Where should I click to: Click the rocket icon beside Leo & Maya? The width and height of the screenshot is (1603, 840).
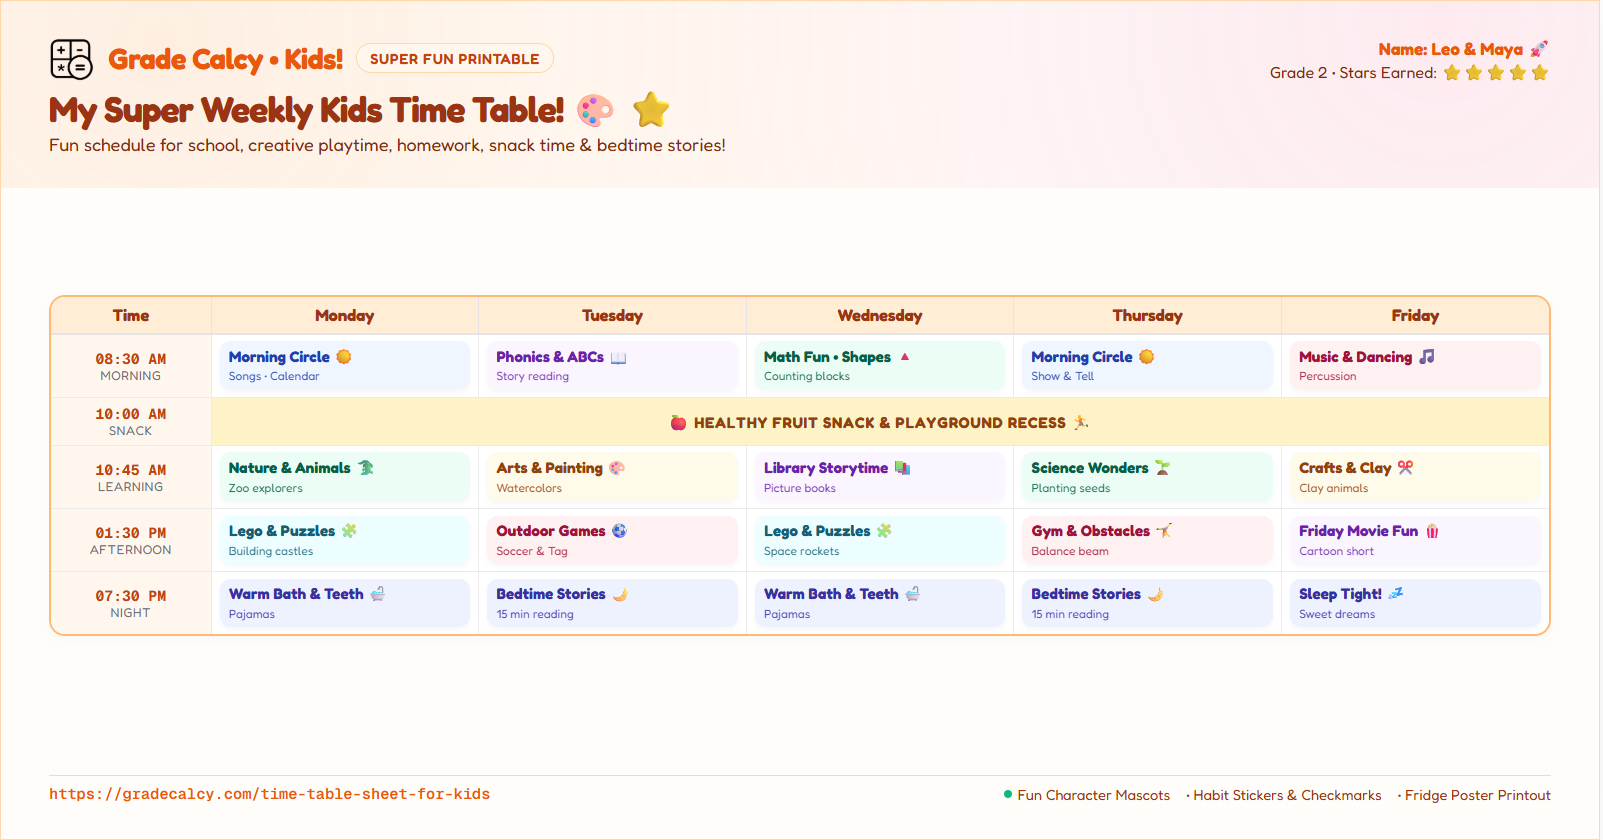point(1539,49)
